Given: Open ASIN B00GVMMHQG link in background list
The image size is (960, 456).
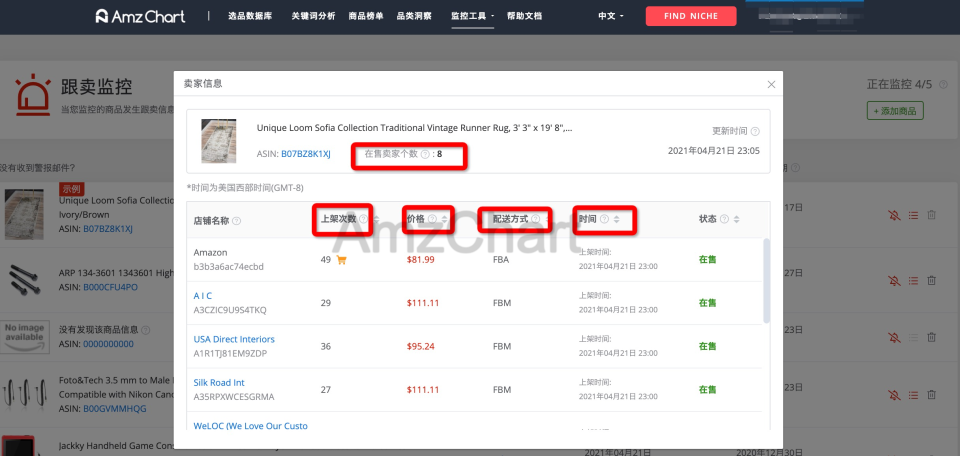Looking at the screenshot, I should [x=115, y=409].
